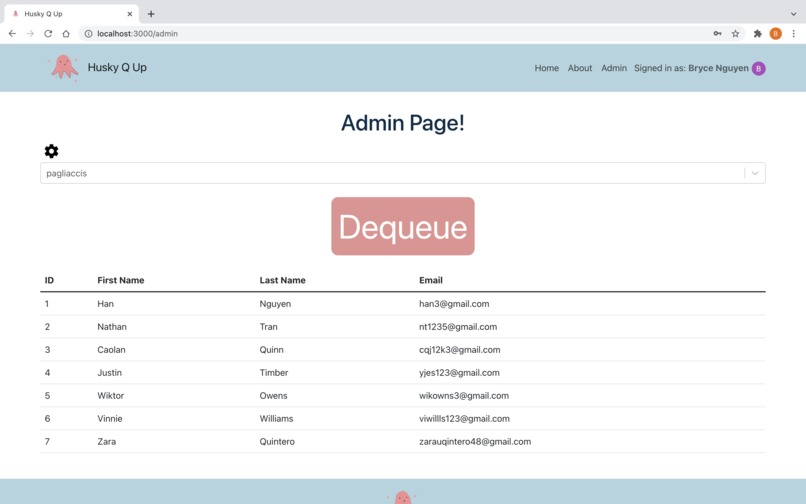Click the browser home icon
806x504 pixels.
pos(66,33)
